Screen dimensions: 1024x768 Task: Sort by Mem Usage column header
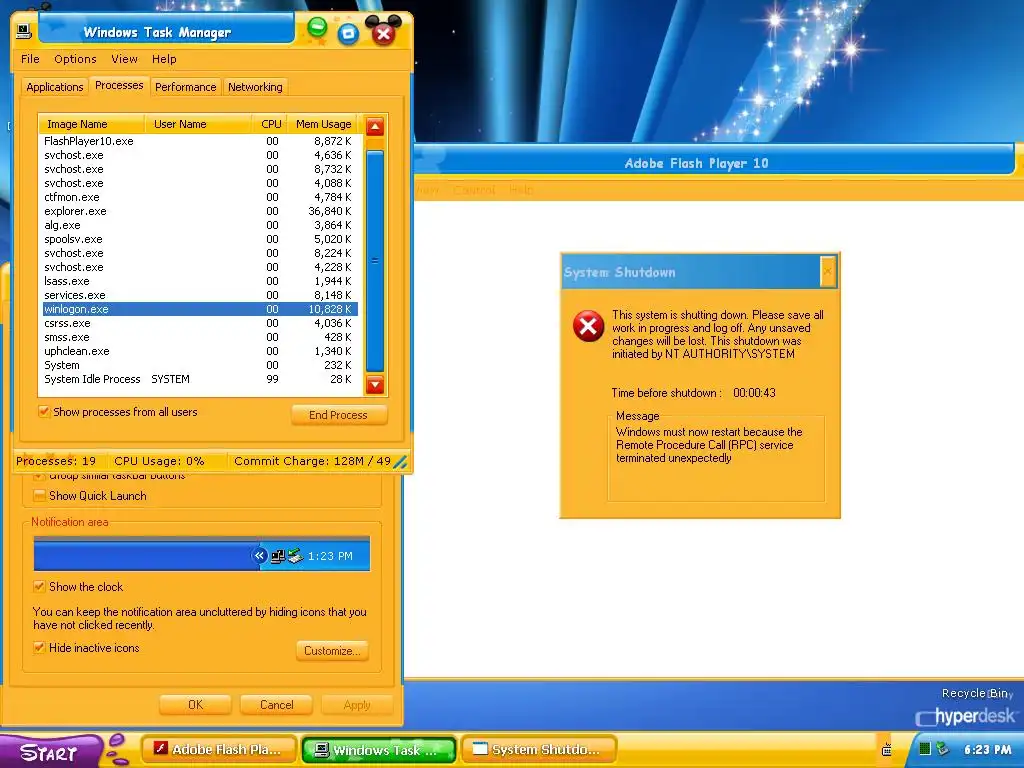click(323, 124)
